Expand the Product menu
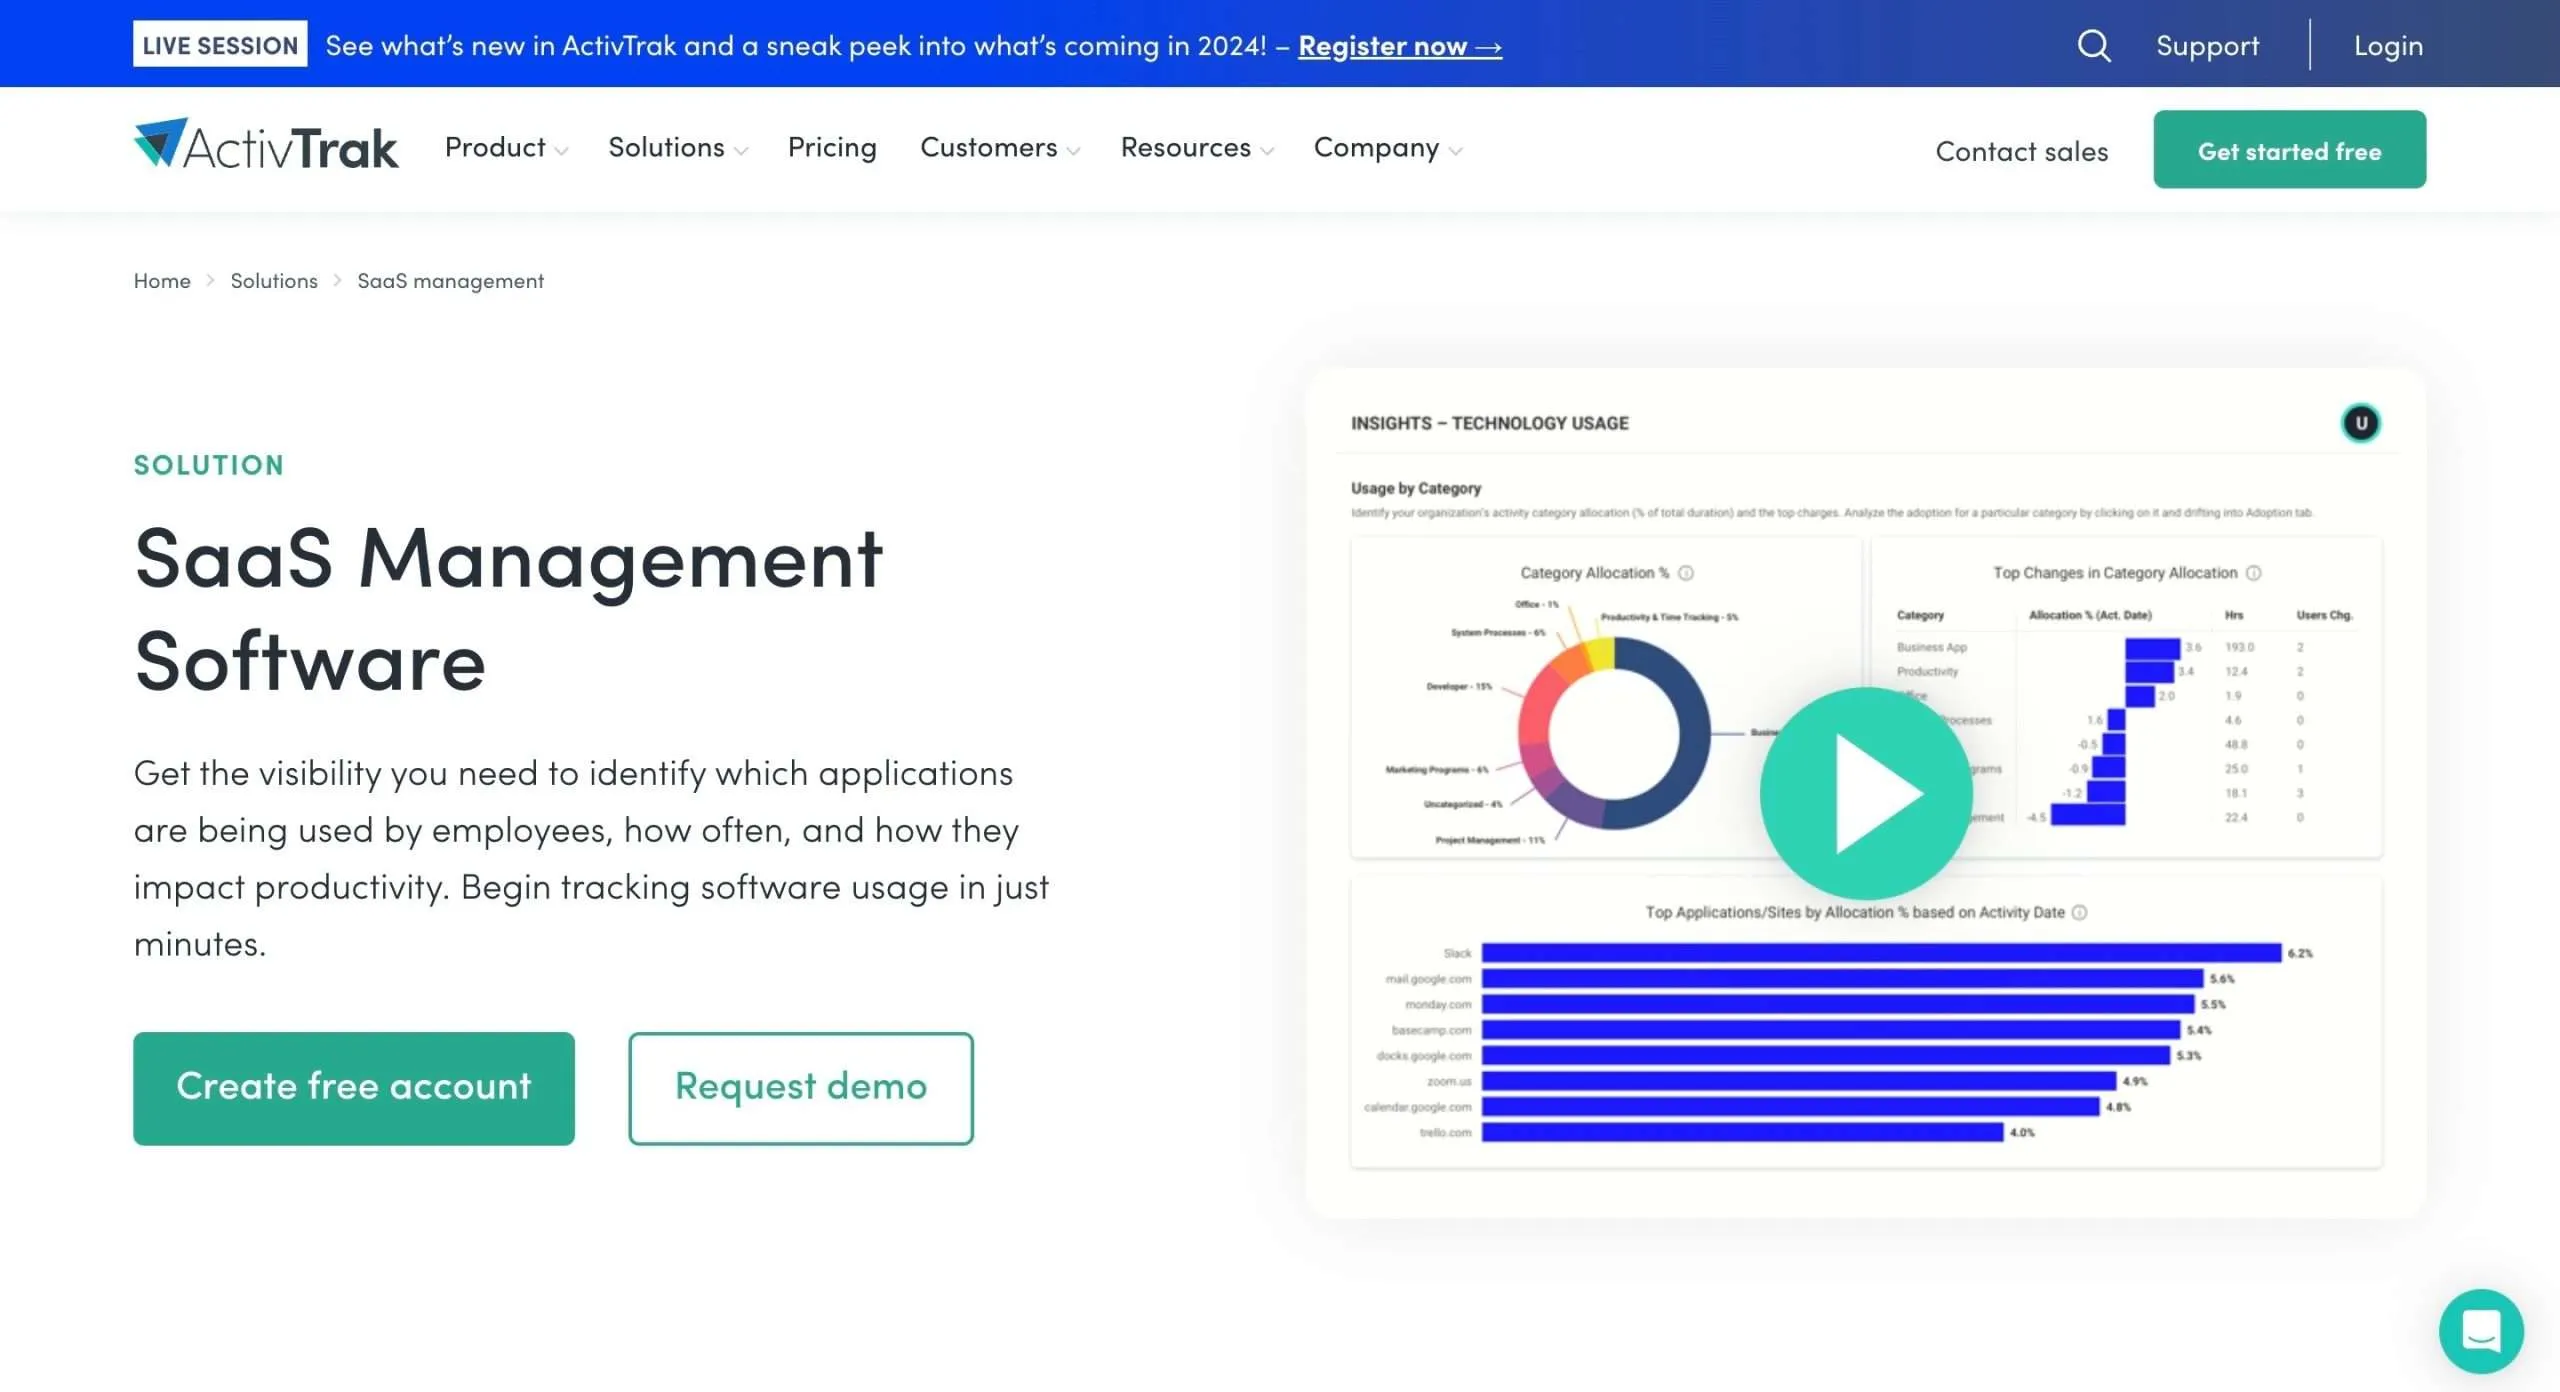Viewport: 2560px width, 1392px height. (x=506, y=148)
